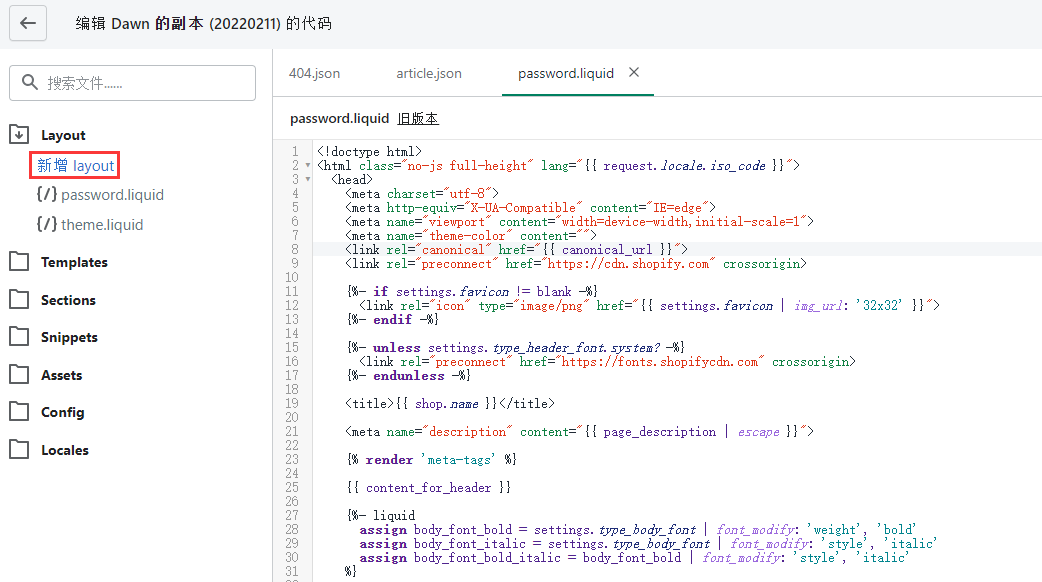The width and height of the screenshot is (1042, 582).
Task: Close the password.liquid tab
Action: pos(633,72)
